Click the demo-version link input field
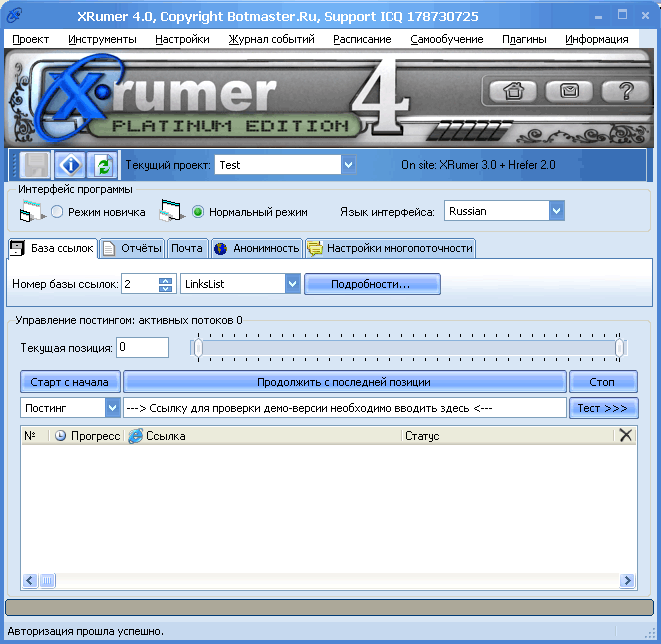 point(344,408)
